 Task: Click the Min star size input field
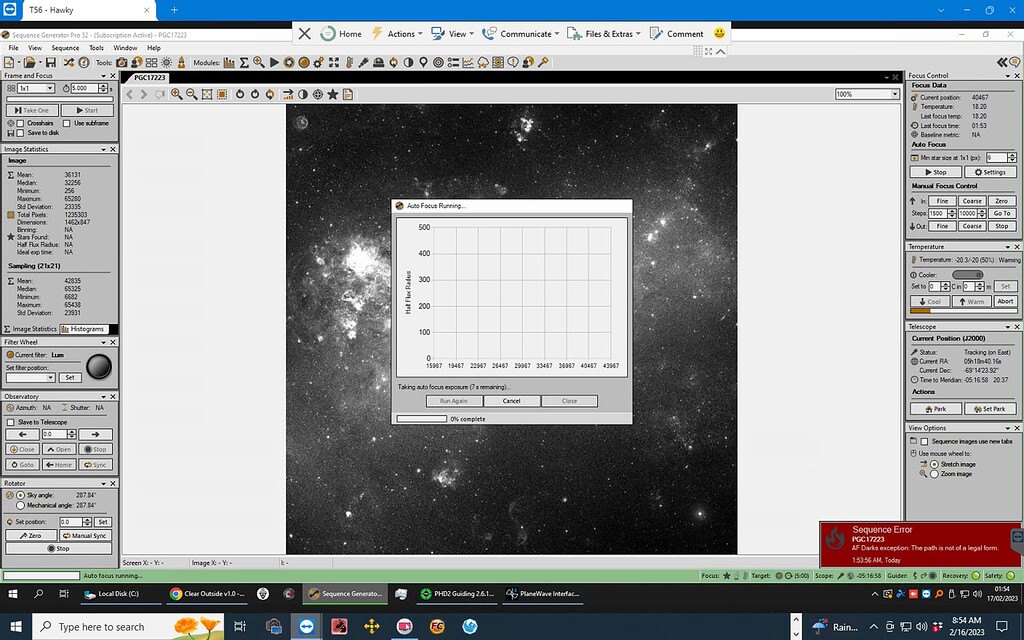997,157
